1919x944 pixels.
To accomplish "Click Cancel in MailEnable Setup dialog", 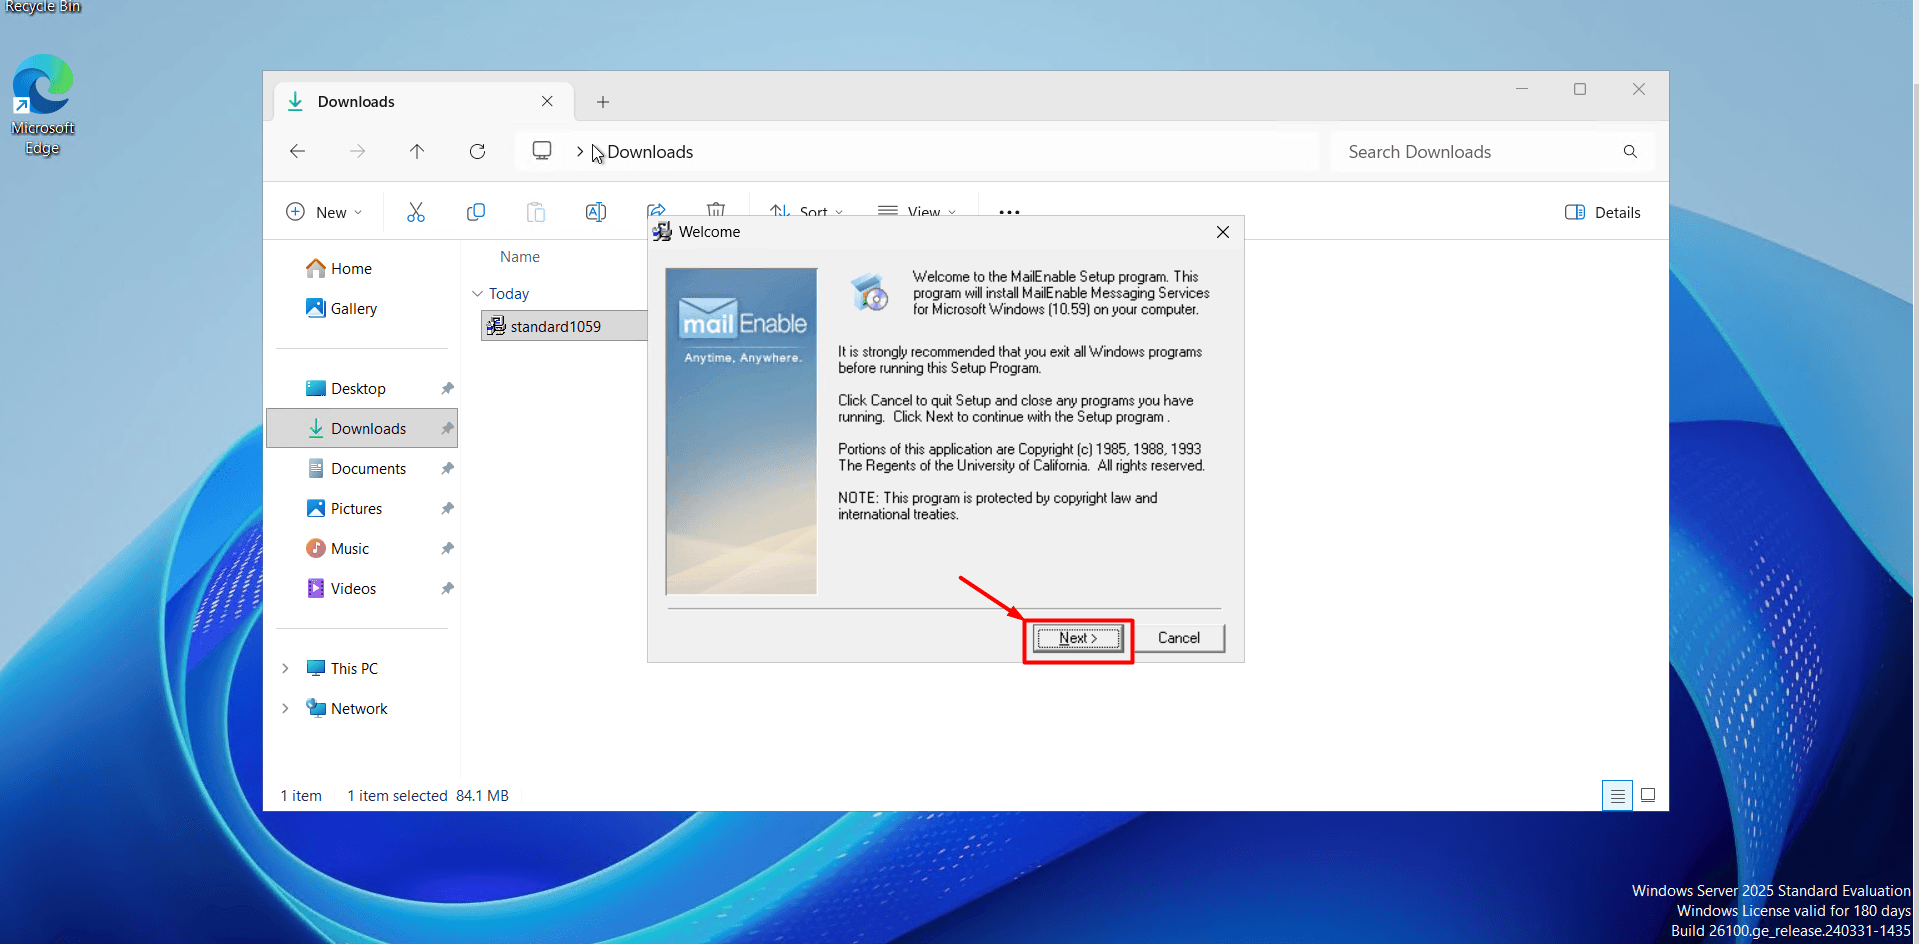I will (x=1178, y=638).
